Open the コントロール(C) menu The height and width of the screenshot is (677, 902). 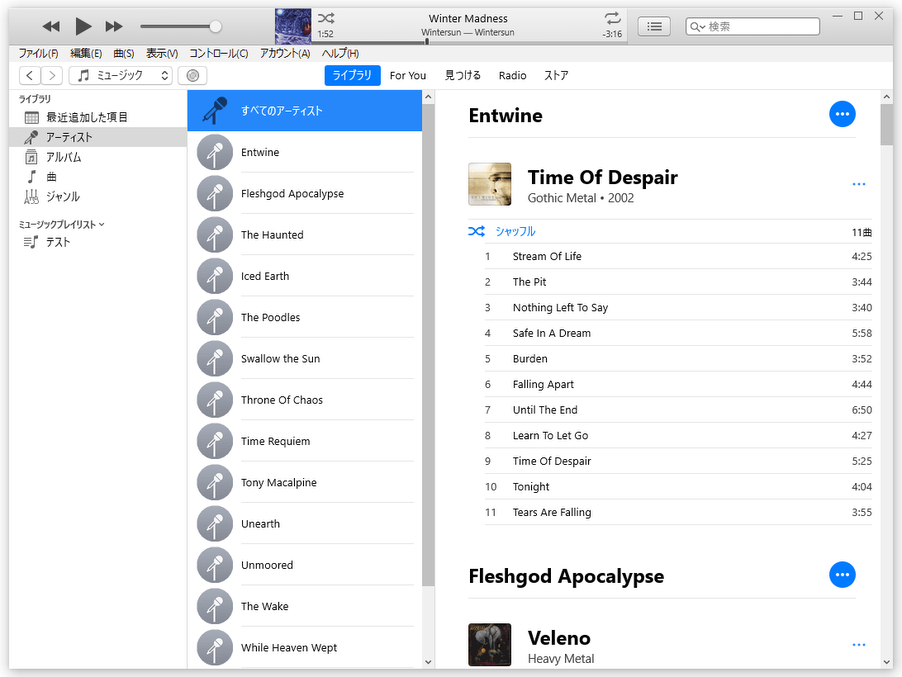pos(219,53)
